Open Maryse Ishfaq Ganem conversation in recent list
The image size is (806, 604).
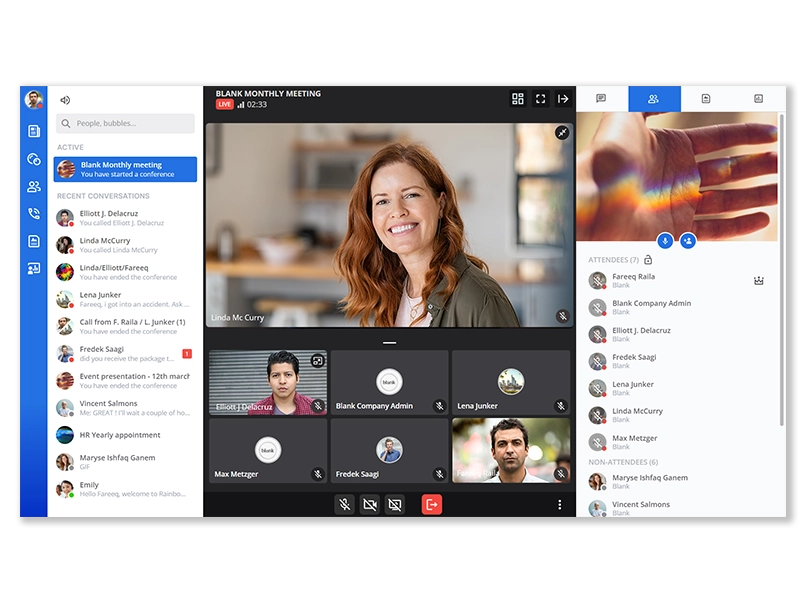[x=125, y=462]
